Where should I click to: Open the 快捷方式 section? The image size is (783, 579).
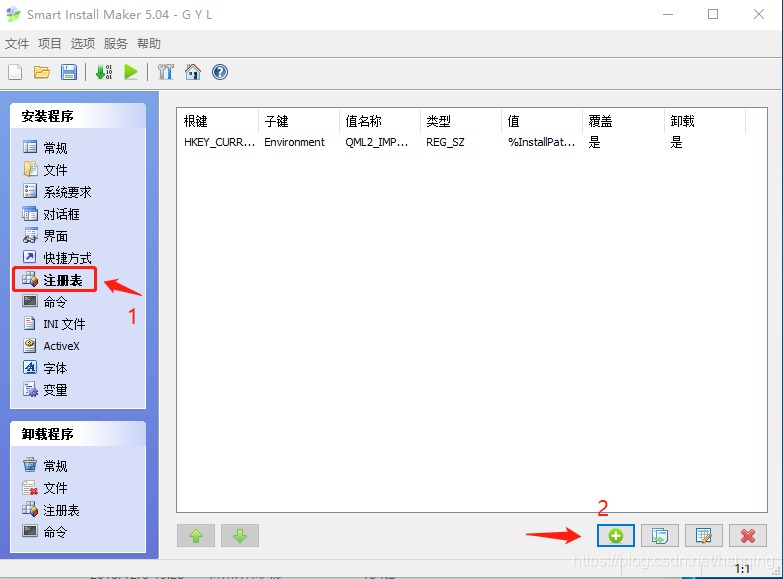[x=57, y=258]
